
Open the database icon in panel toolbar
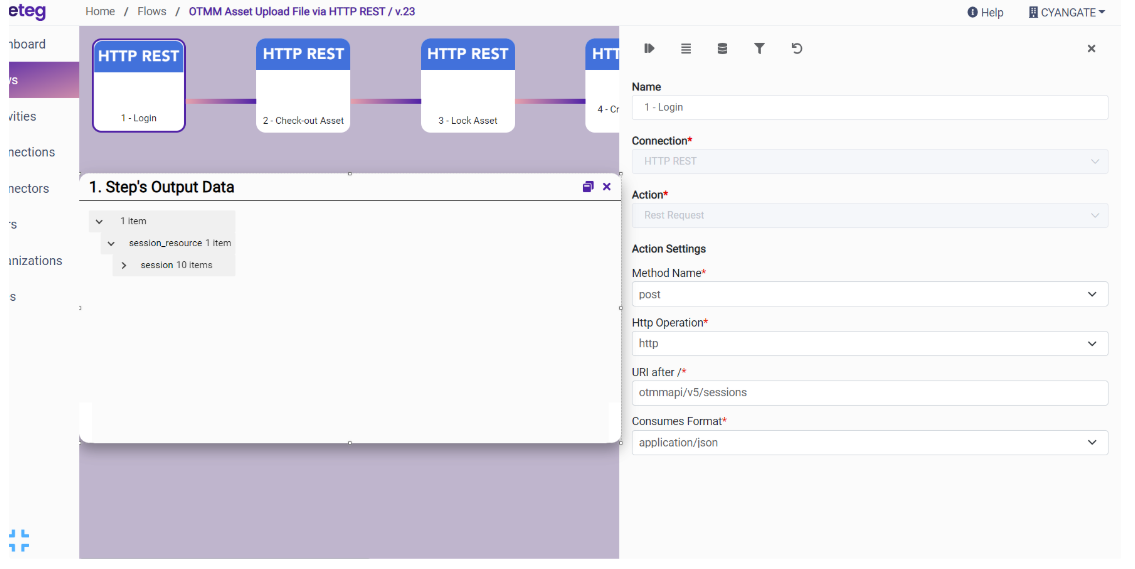722,48
